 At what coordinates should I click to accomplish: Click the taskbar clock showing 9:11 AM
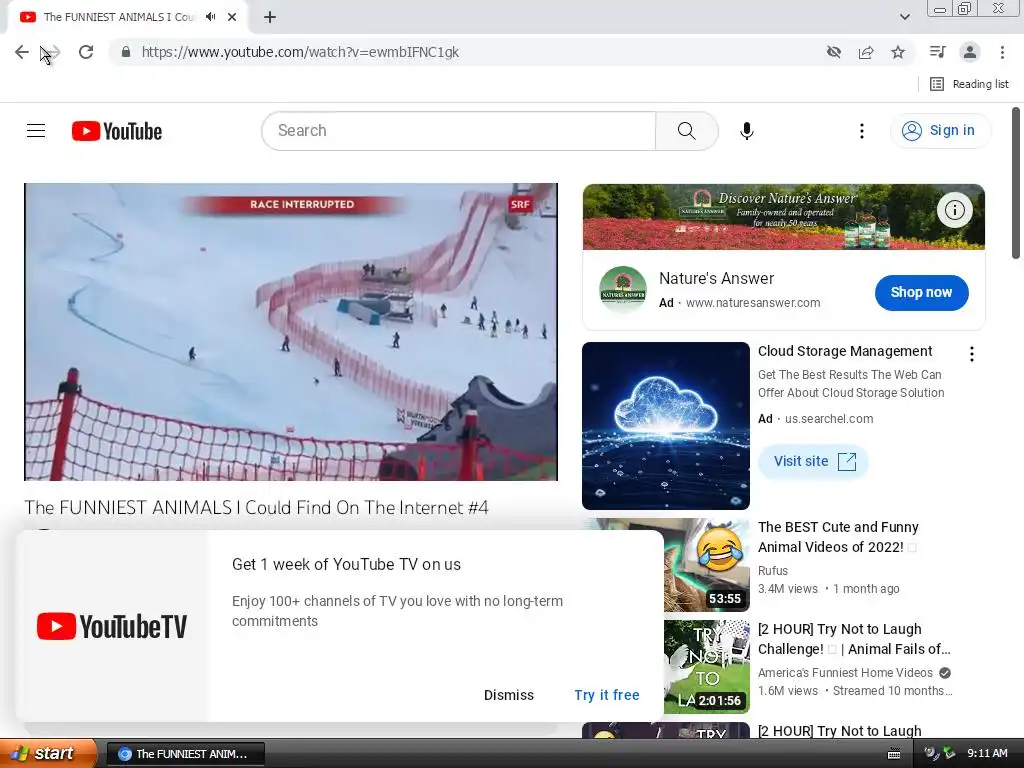(x=987, y=753)
